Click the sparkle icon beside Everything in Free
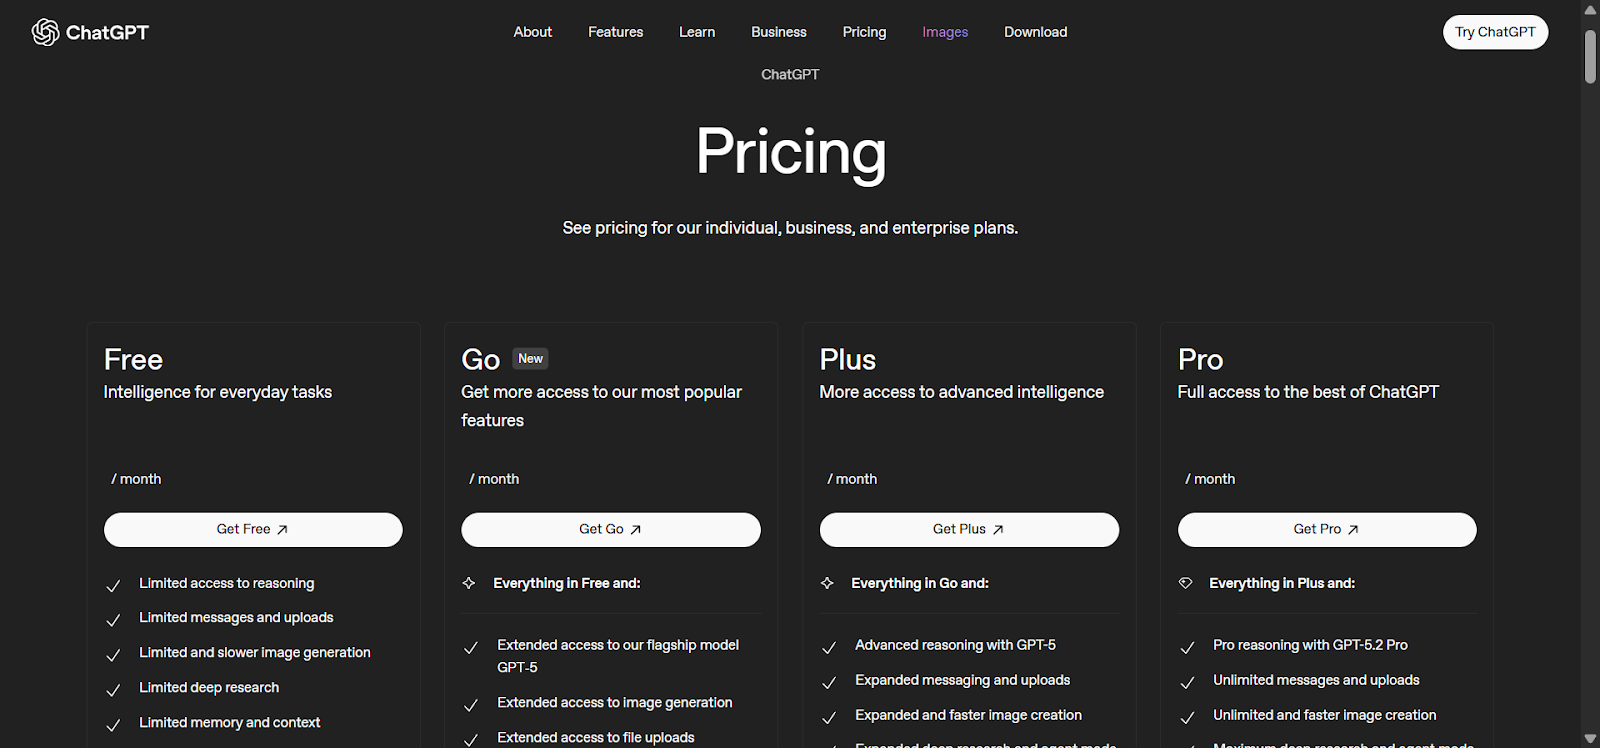Screen dimensions: 1600x748 tap(469, 583)
